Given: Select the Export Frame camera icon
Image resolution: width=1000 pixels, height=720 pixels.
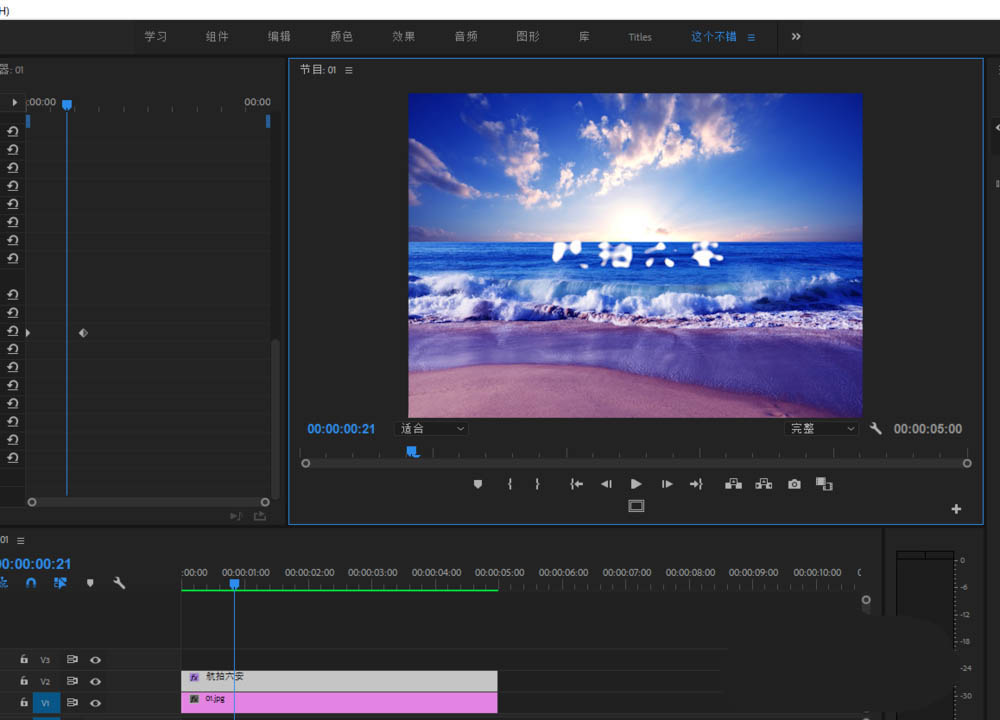Looking at the screenshot, I should click(794, 484).
